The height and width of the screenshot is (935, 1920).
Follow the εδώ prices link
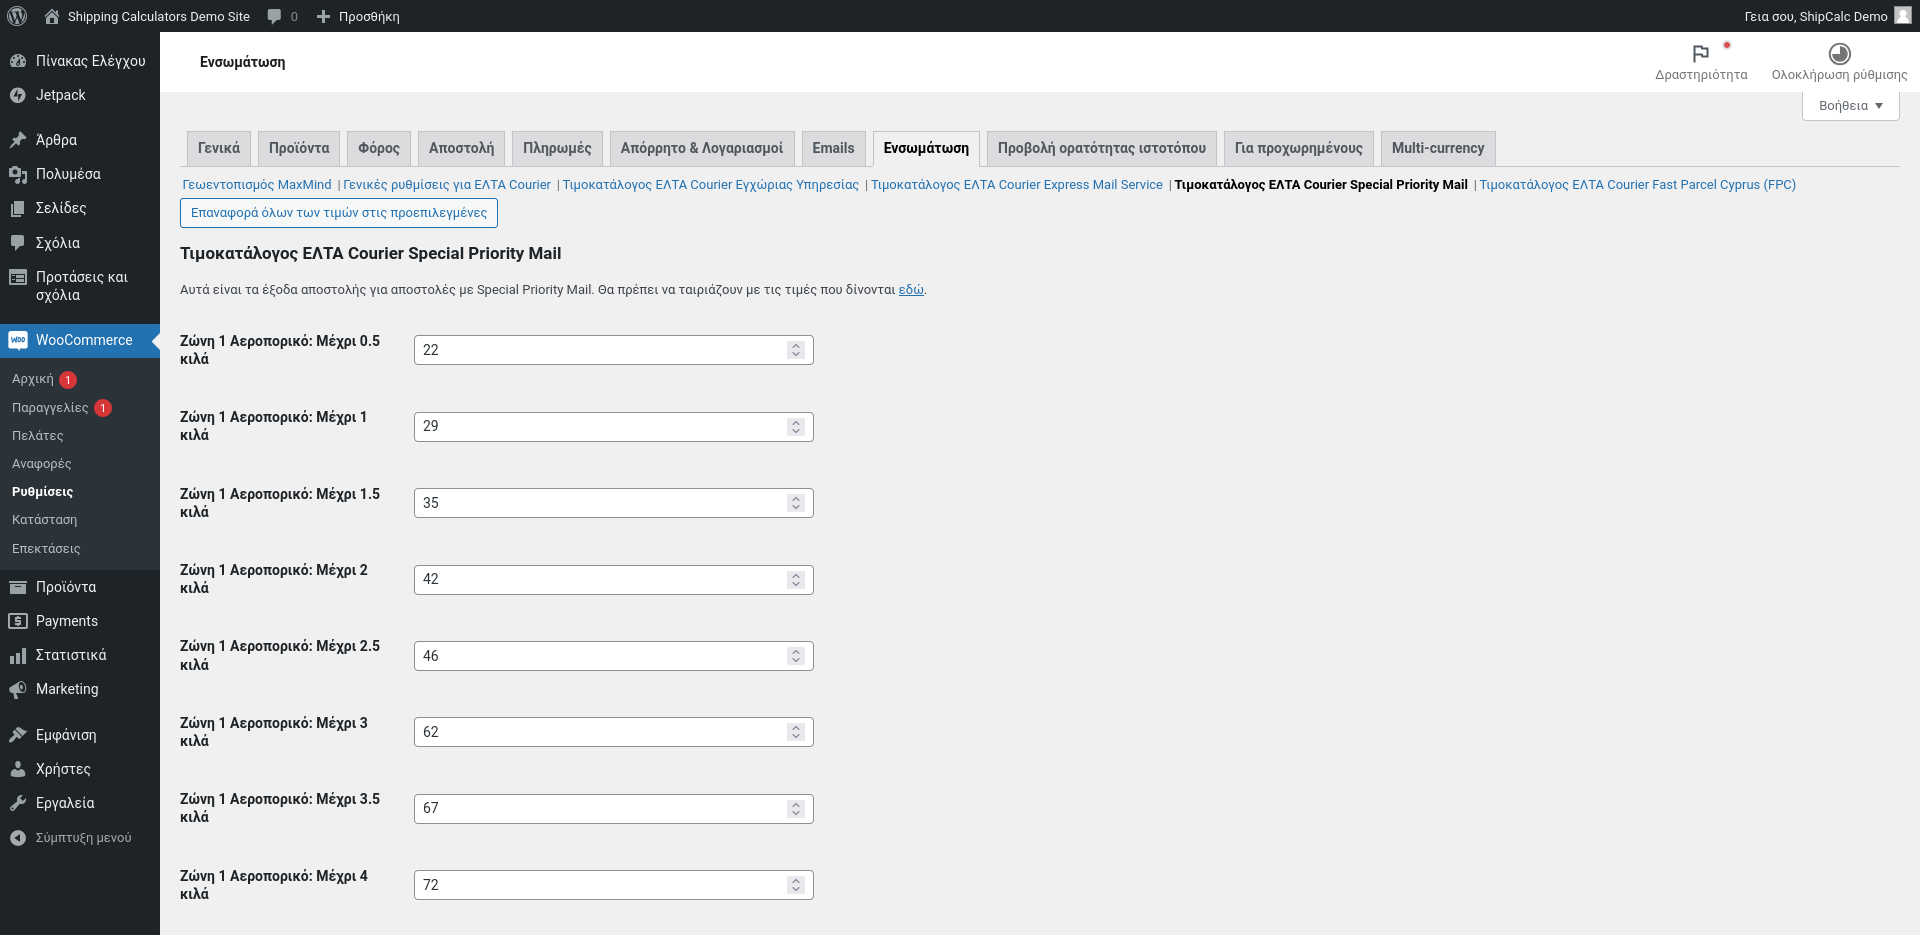pos(911,290)
